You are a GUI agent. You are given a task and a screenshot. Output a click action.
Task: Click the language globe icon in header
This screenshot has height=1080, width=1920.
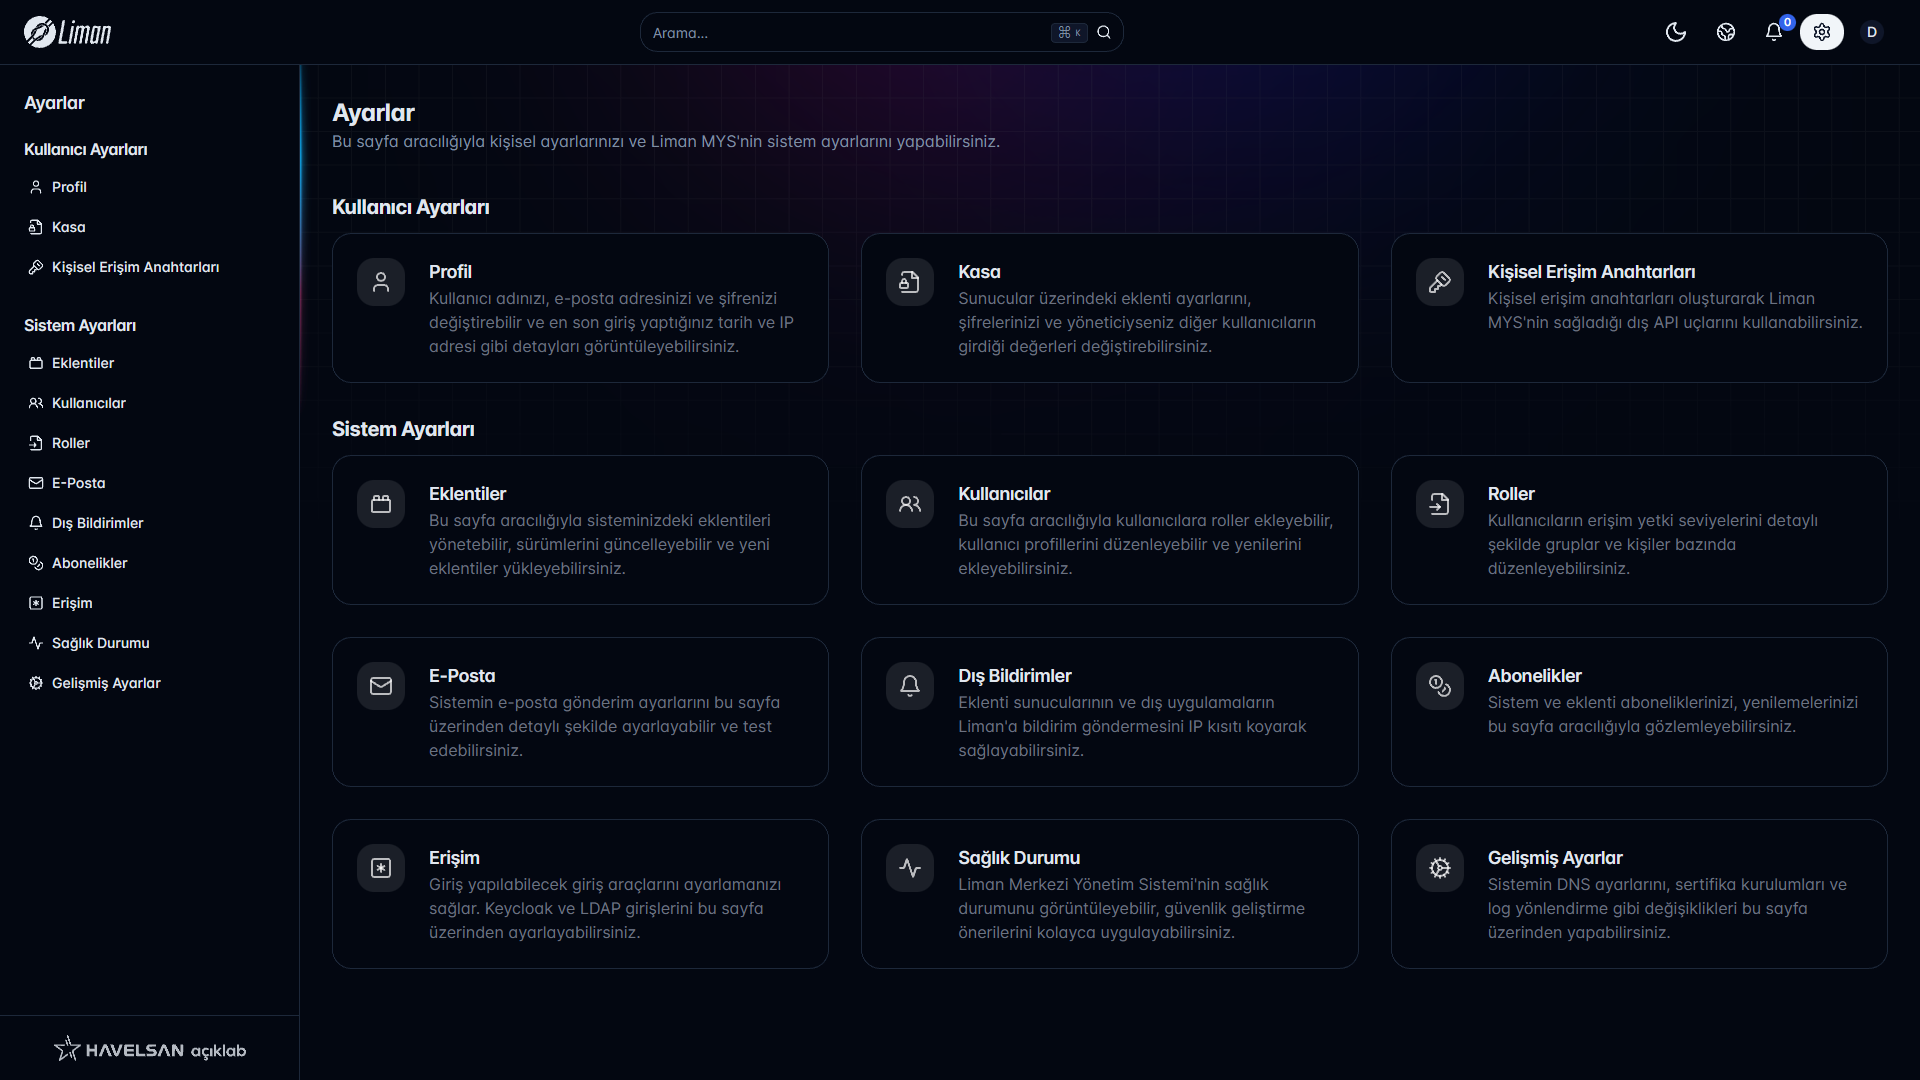(1726, 32)
